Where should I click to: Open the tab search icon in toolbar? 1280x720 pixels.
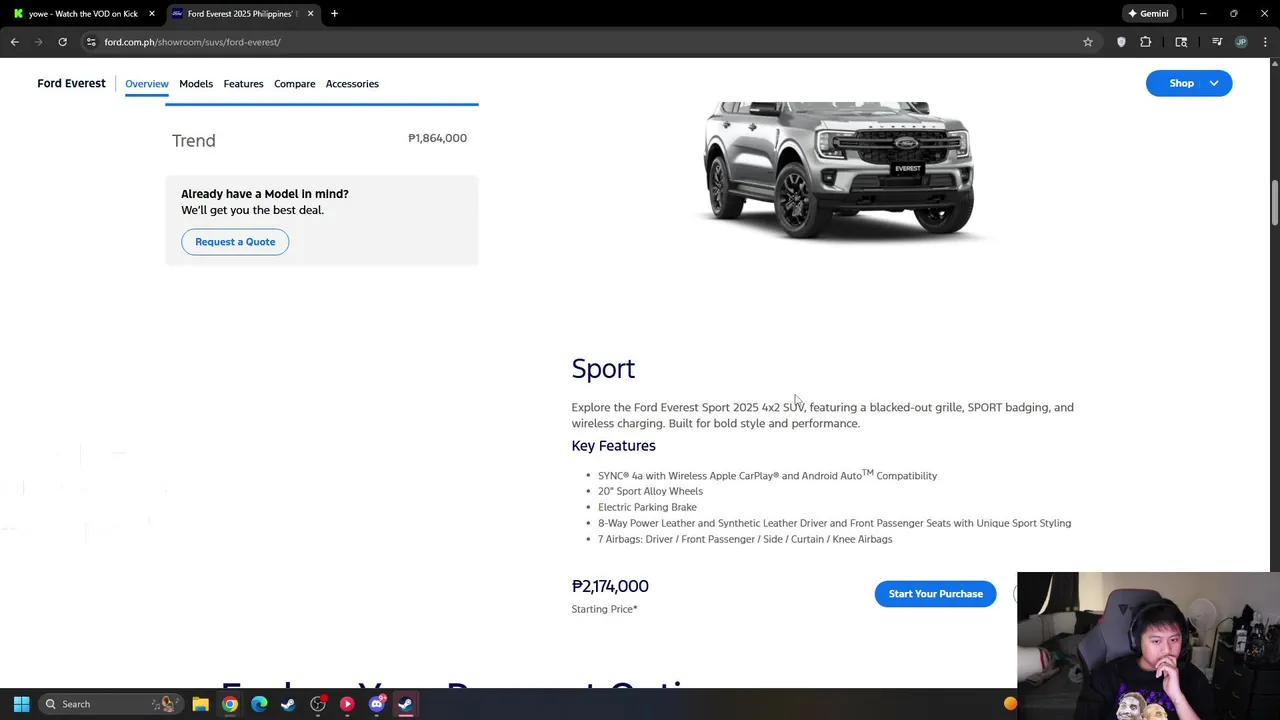click(x=1181, y=42)
